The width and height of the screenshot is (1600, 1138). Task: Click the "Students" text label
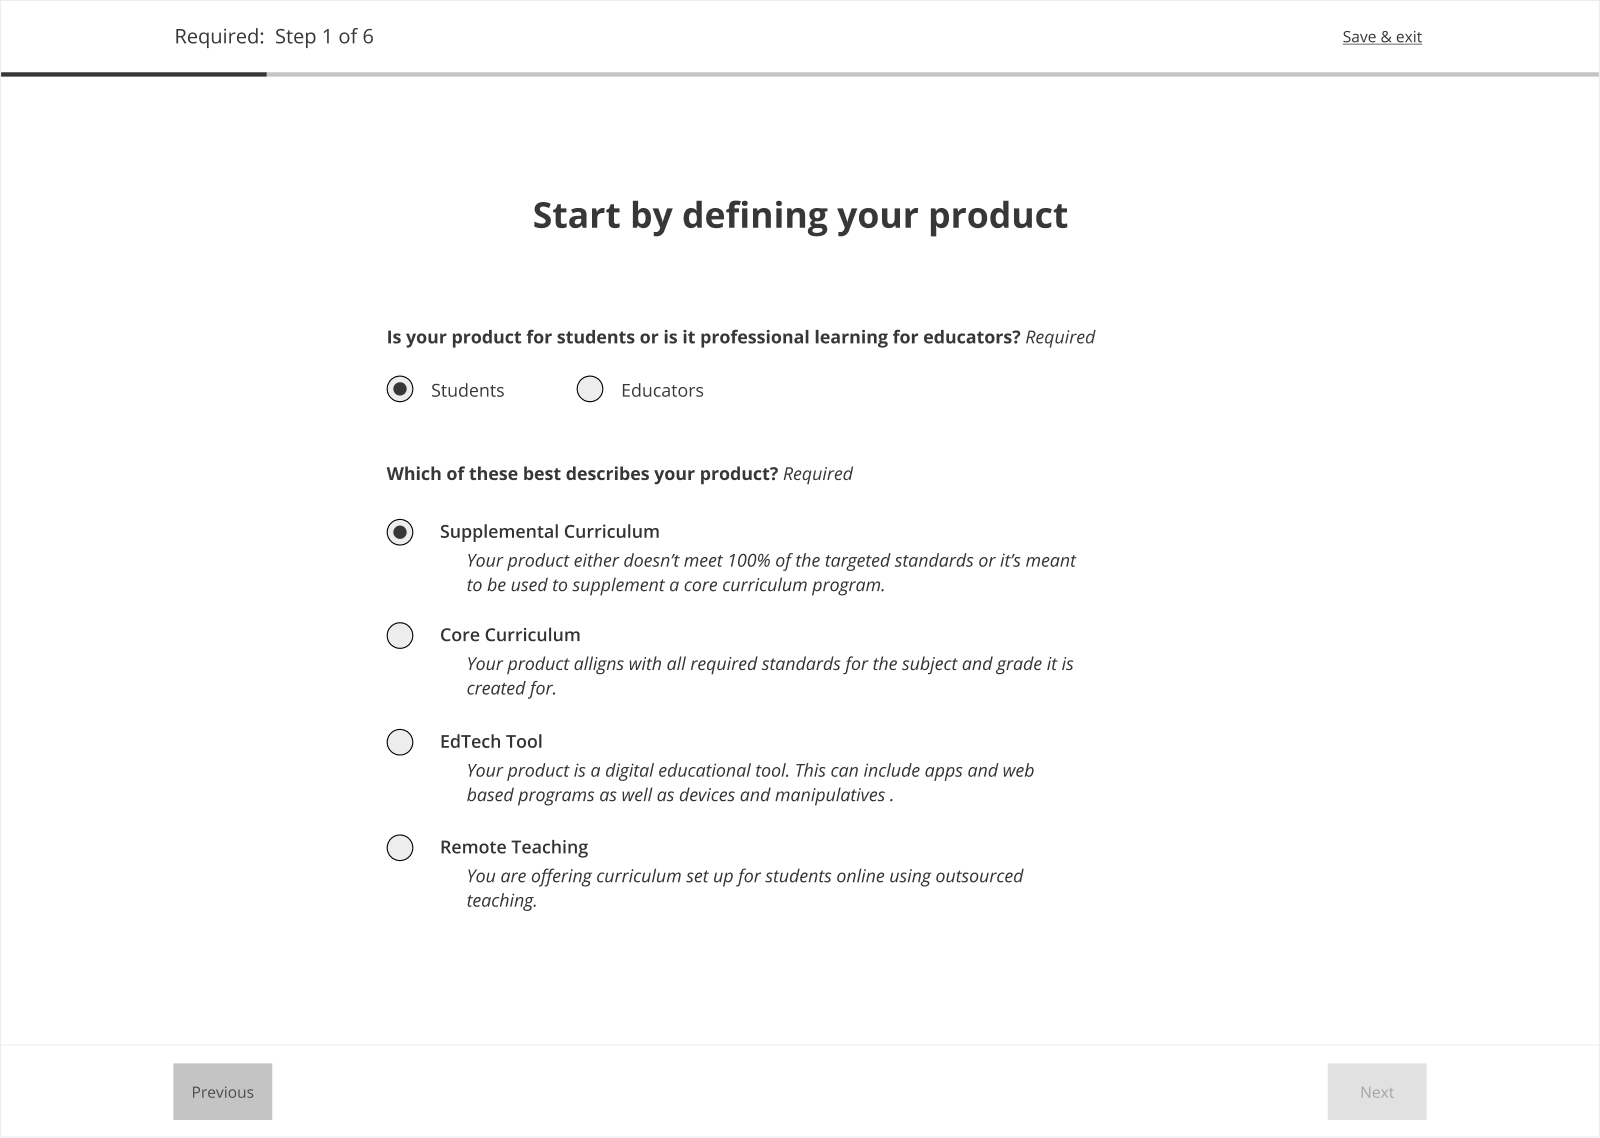pyautogui.click(x=467, y=390)
